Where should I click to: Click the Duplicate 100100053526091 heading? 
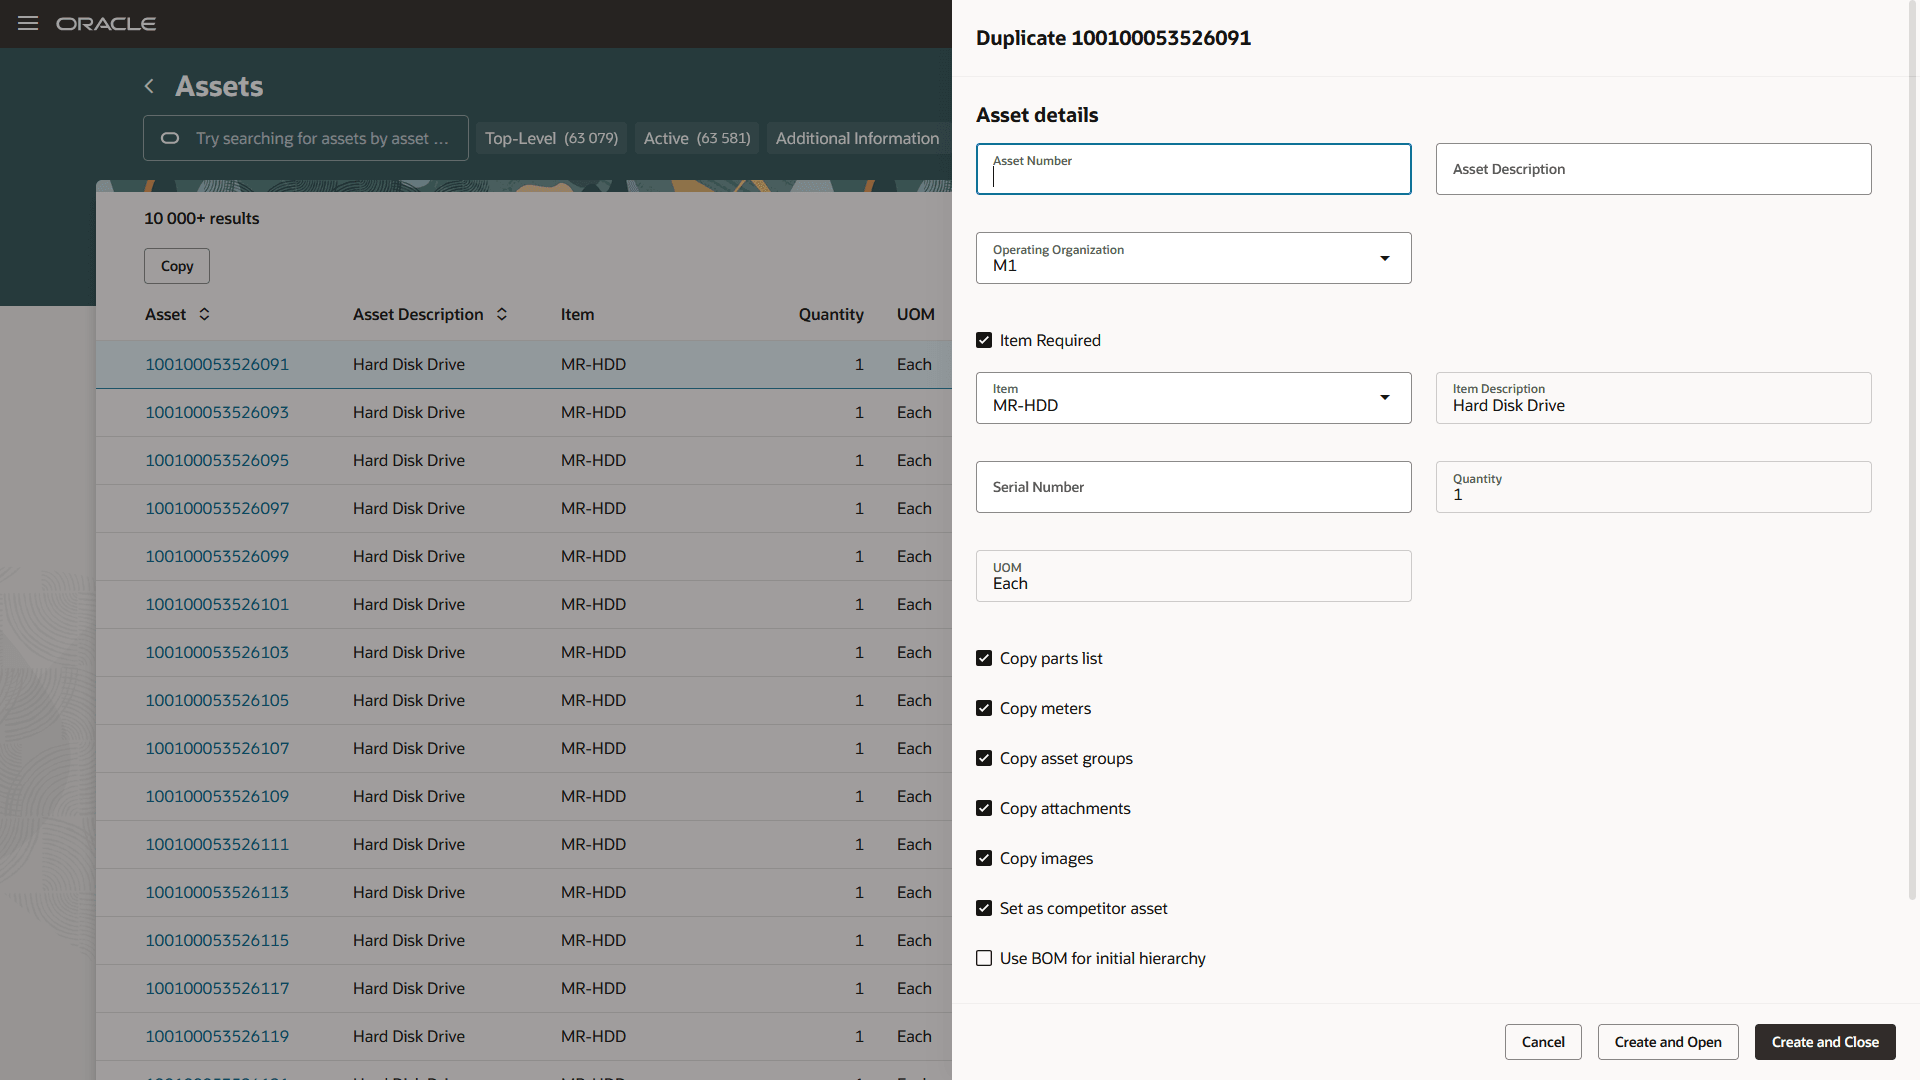click(x=1113, y=38)
